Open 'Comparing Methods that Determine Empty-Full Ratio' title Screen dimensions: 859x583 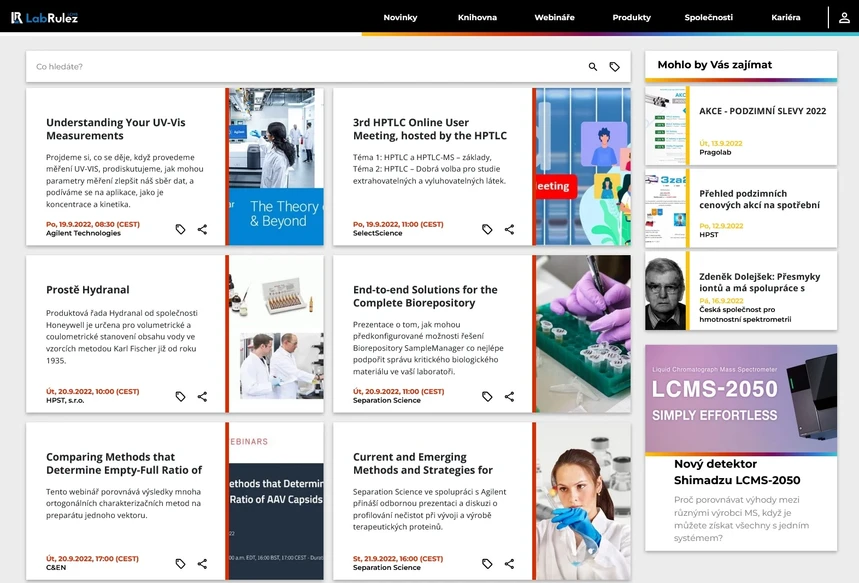coord(124,464)
